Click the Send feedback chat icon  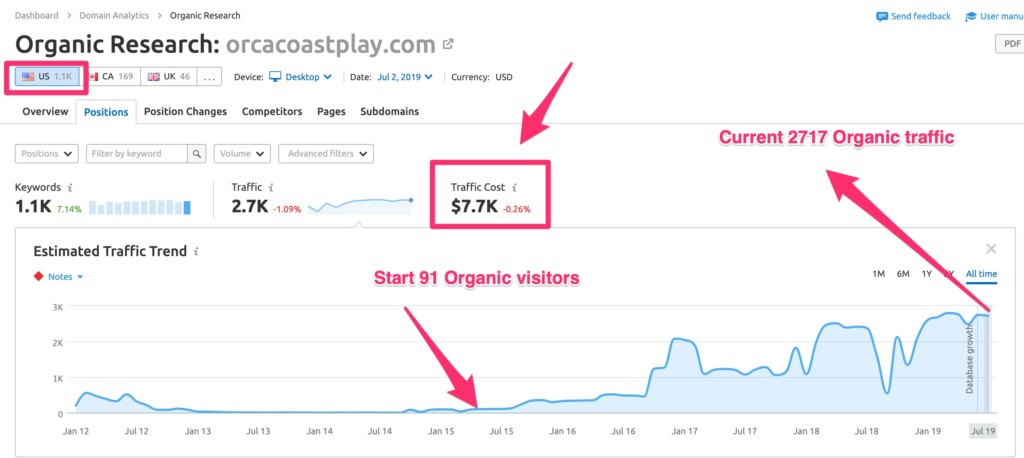pos(882,16)
